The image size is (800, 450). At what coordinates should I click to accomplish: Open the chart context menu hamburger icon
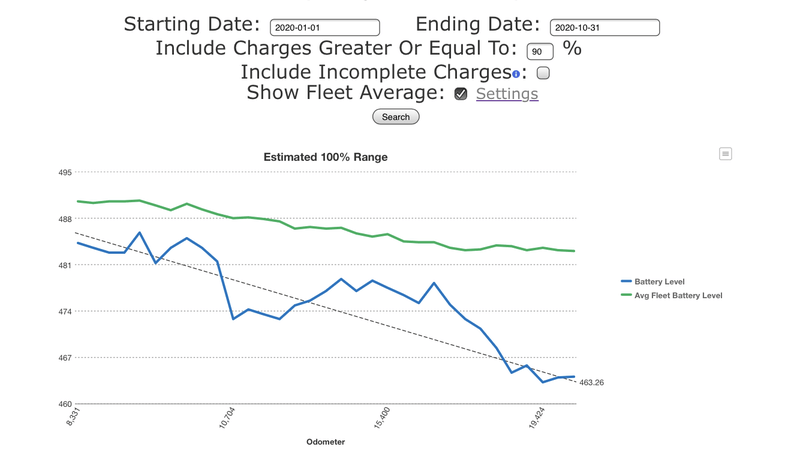point(725,154)
